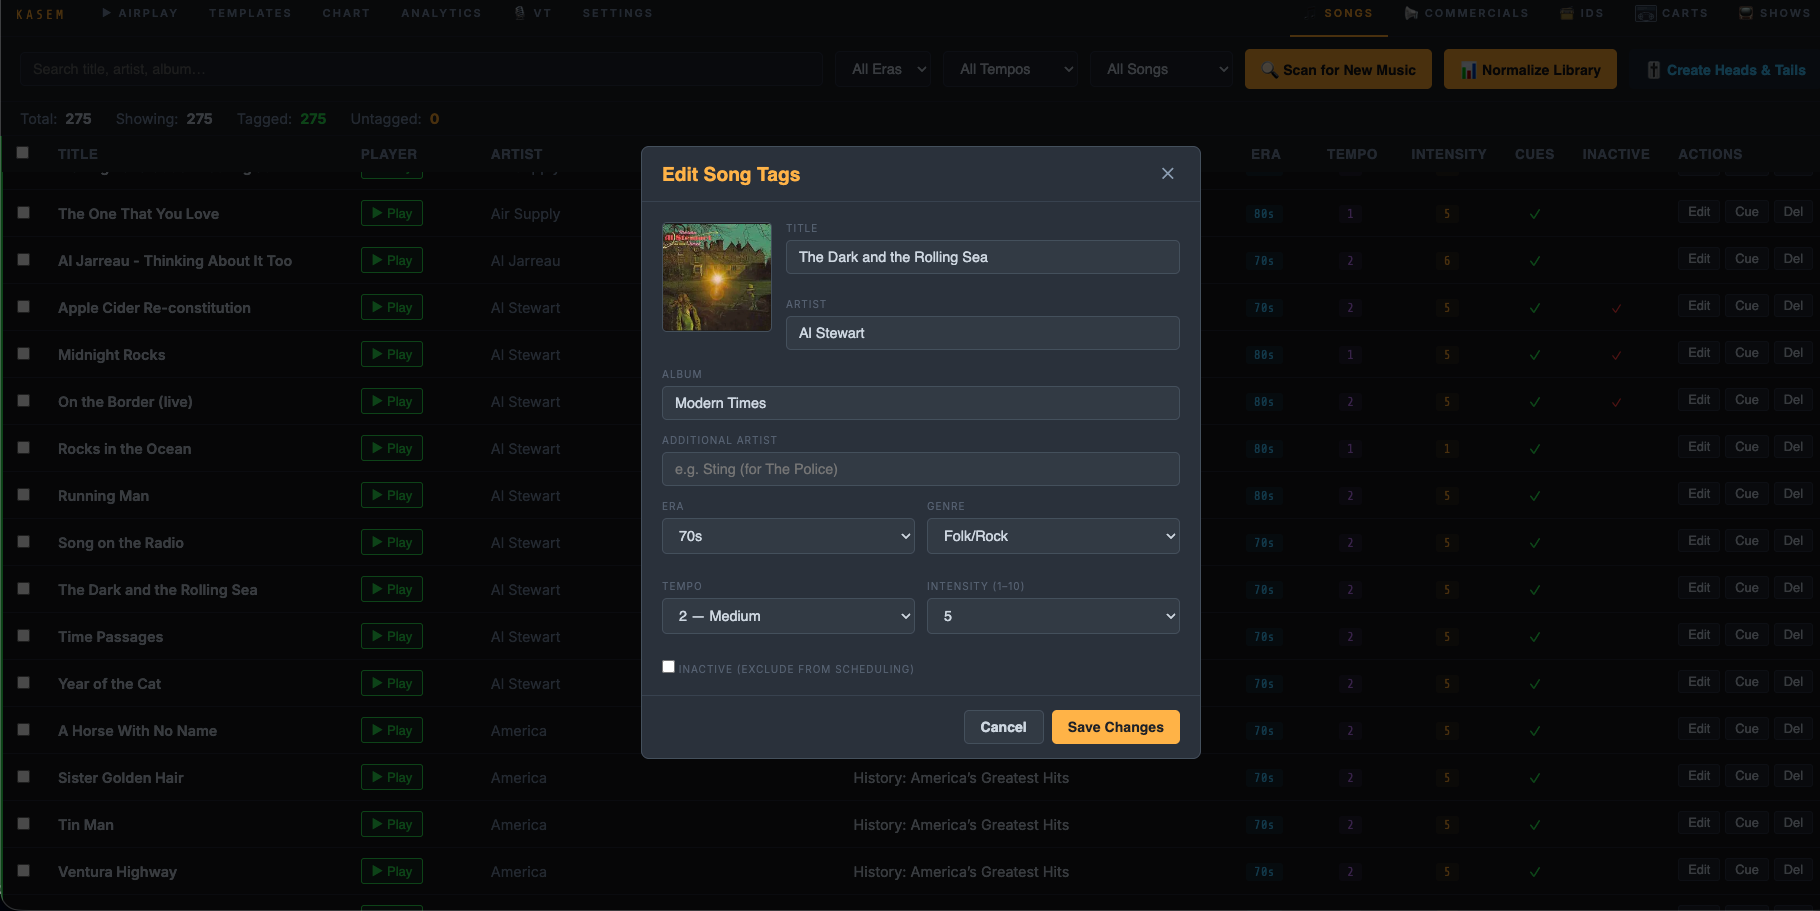Image resolution: width=1820 pixels, height=911 pixels.
Task: Click Cue for Tin Man row
Action: pos(1747,823)
